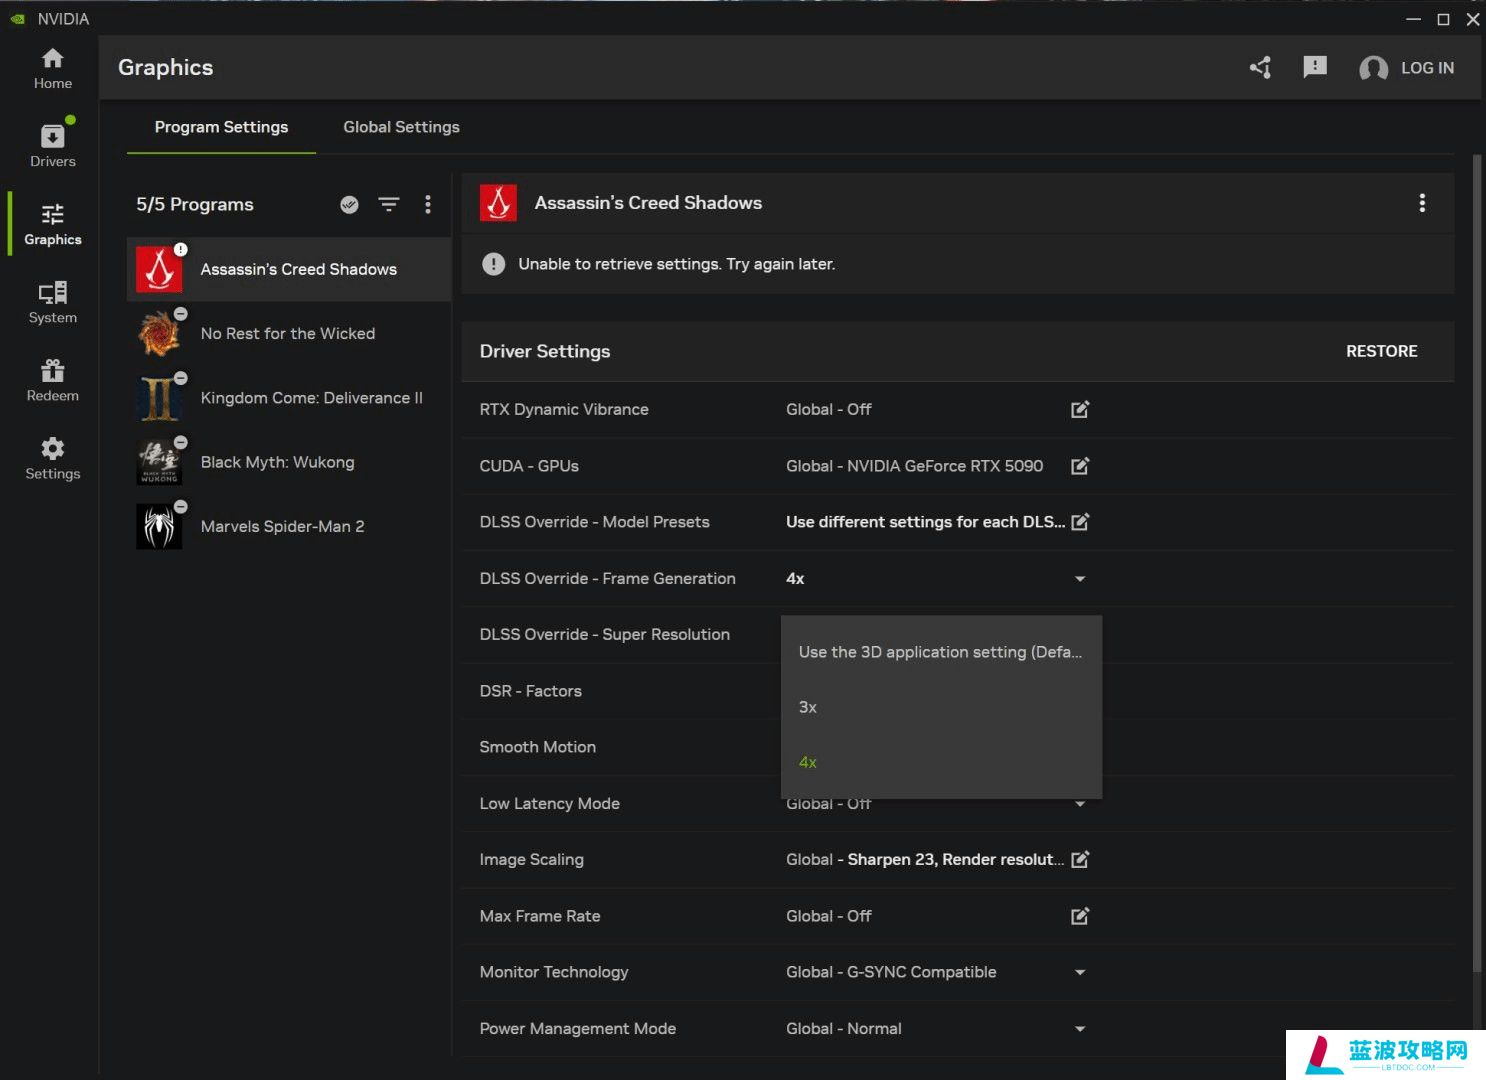Maximize the NVIDIA app window
1486x1080 pixels.
pyautogui.click(x=1443, y=19)
